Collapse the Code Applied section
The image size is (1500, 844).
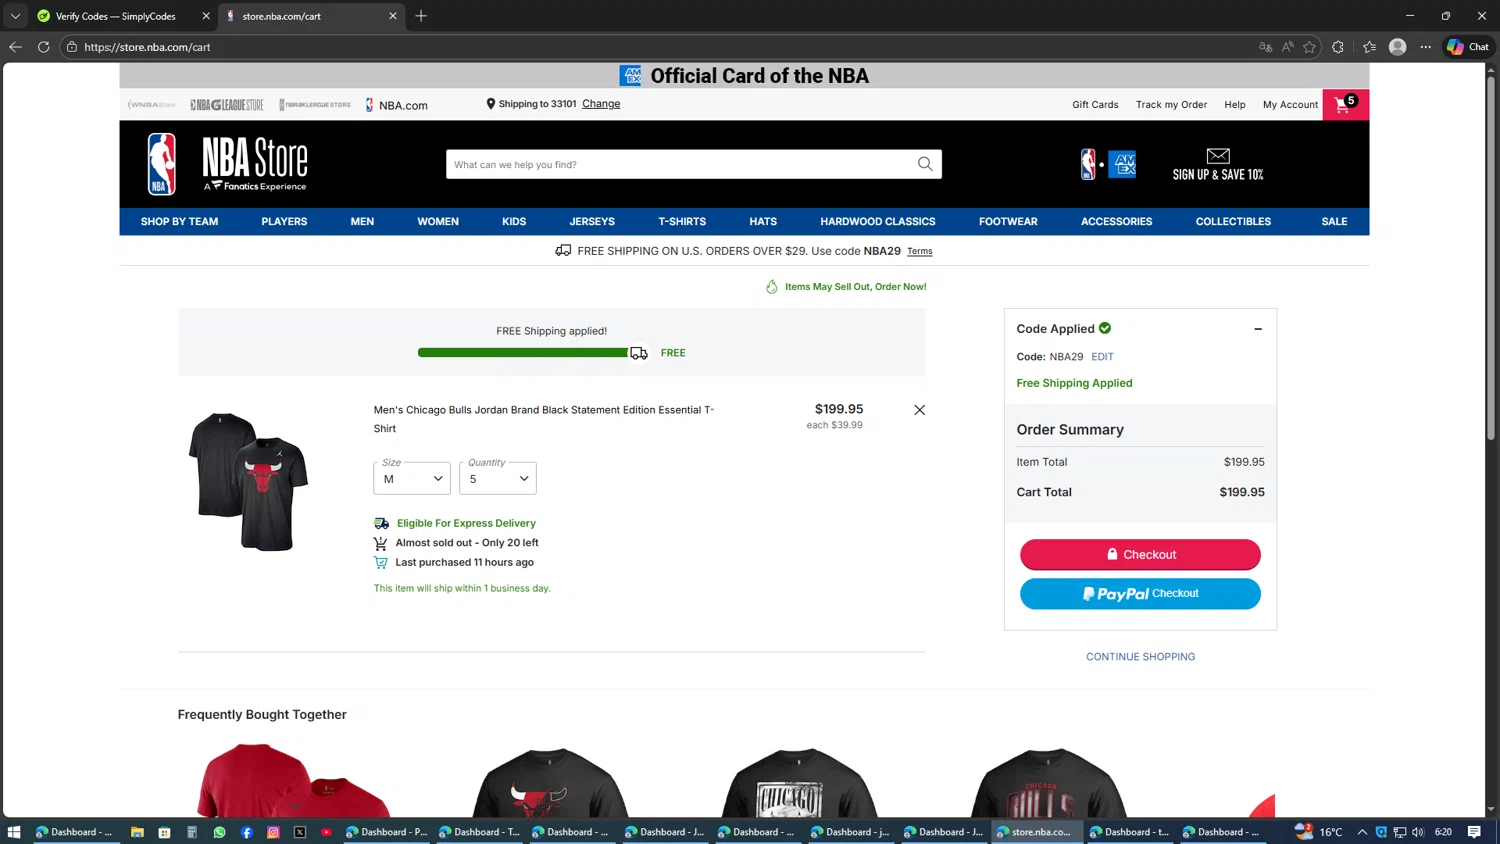click(x=1258, y=329)
